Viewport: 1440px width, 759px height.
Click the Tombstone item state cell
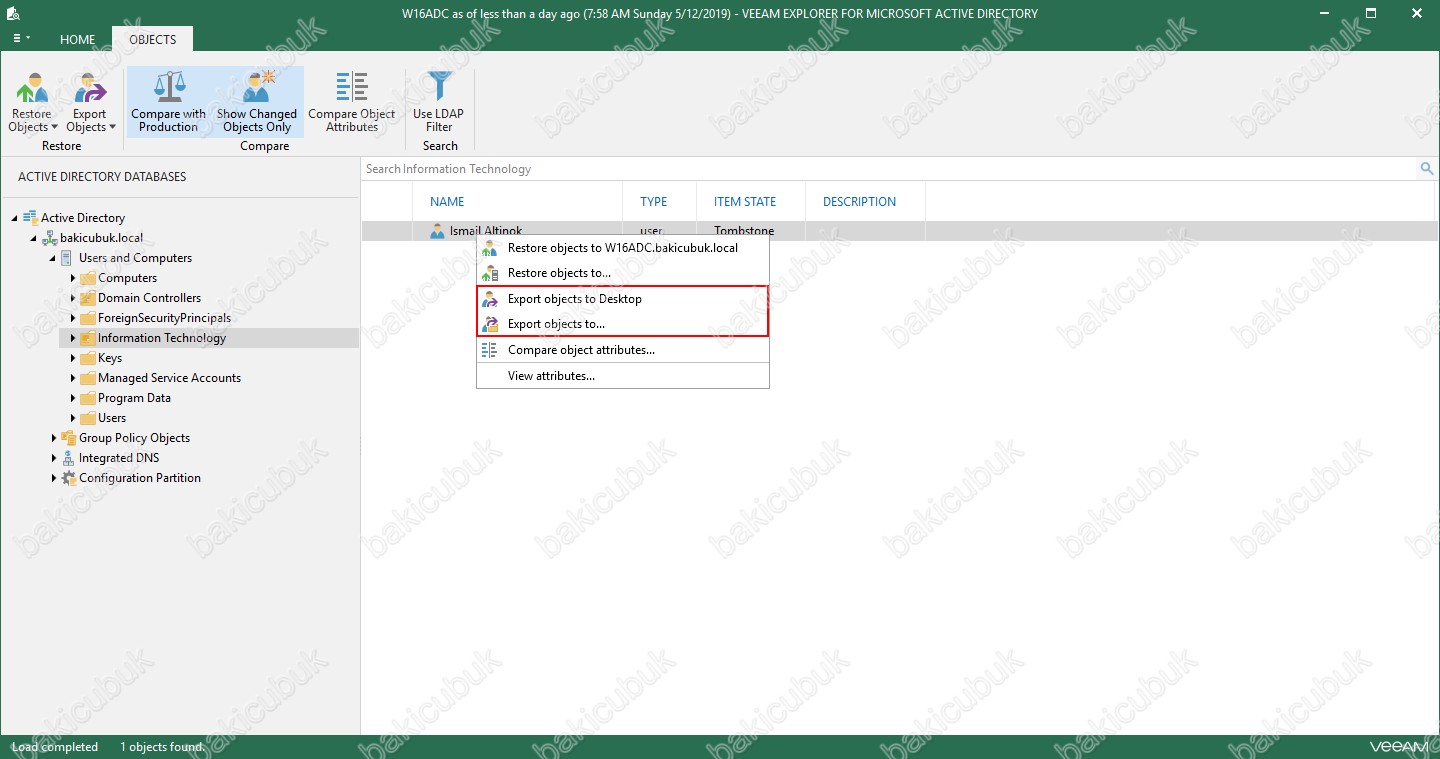744,231
